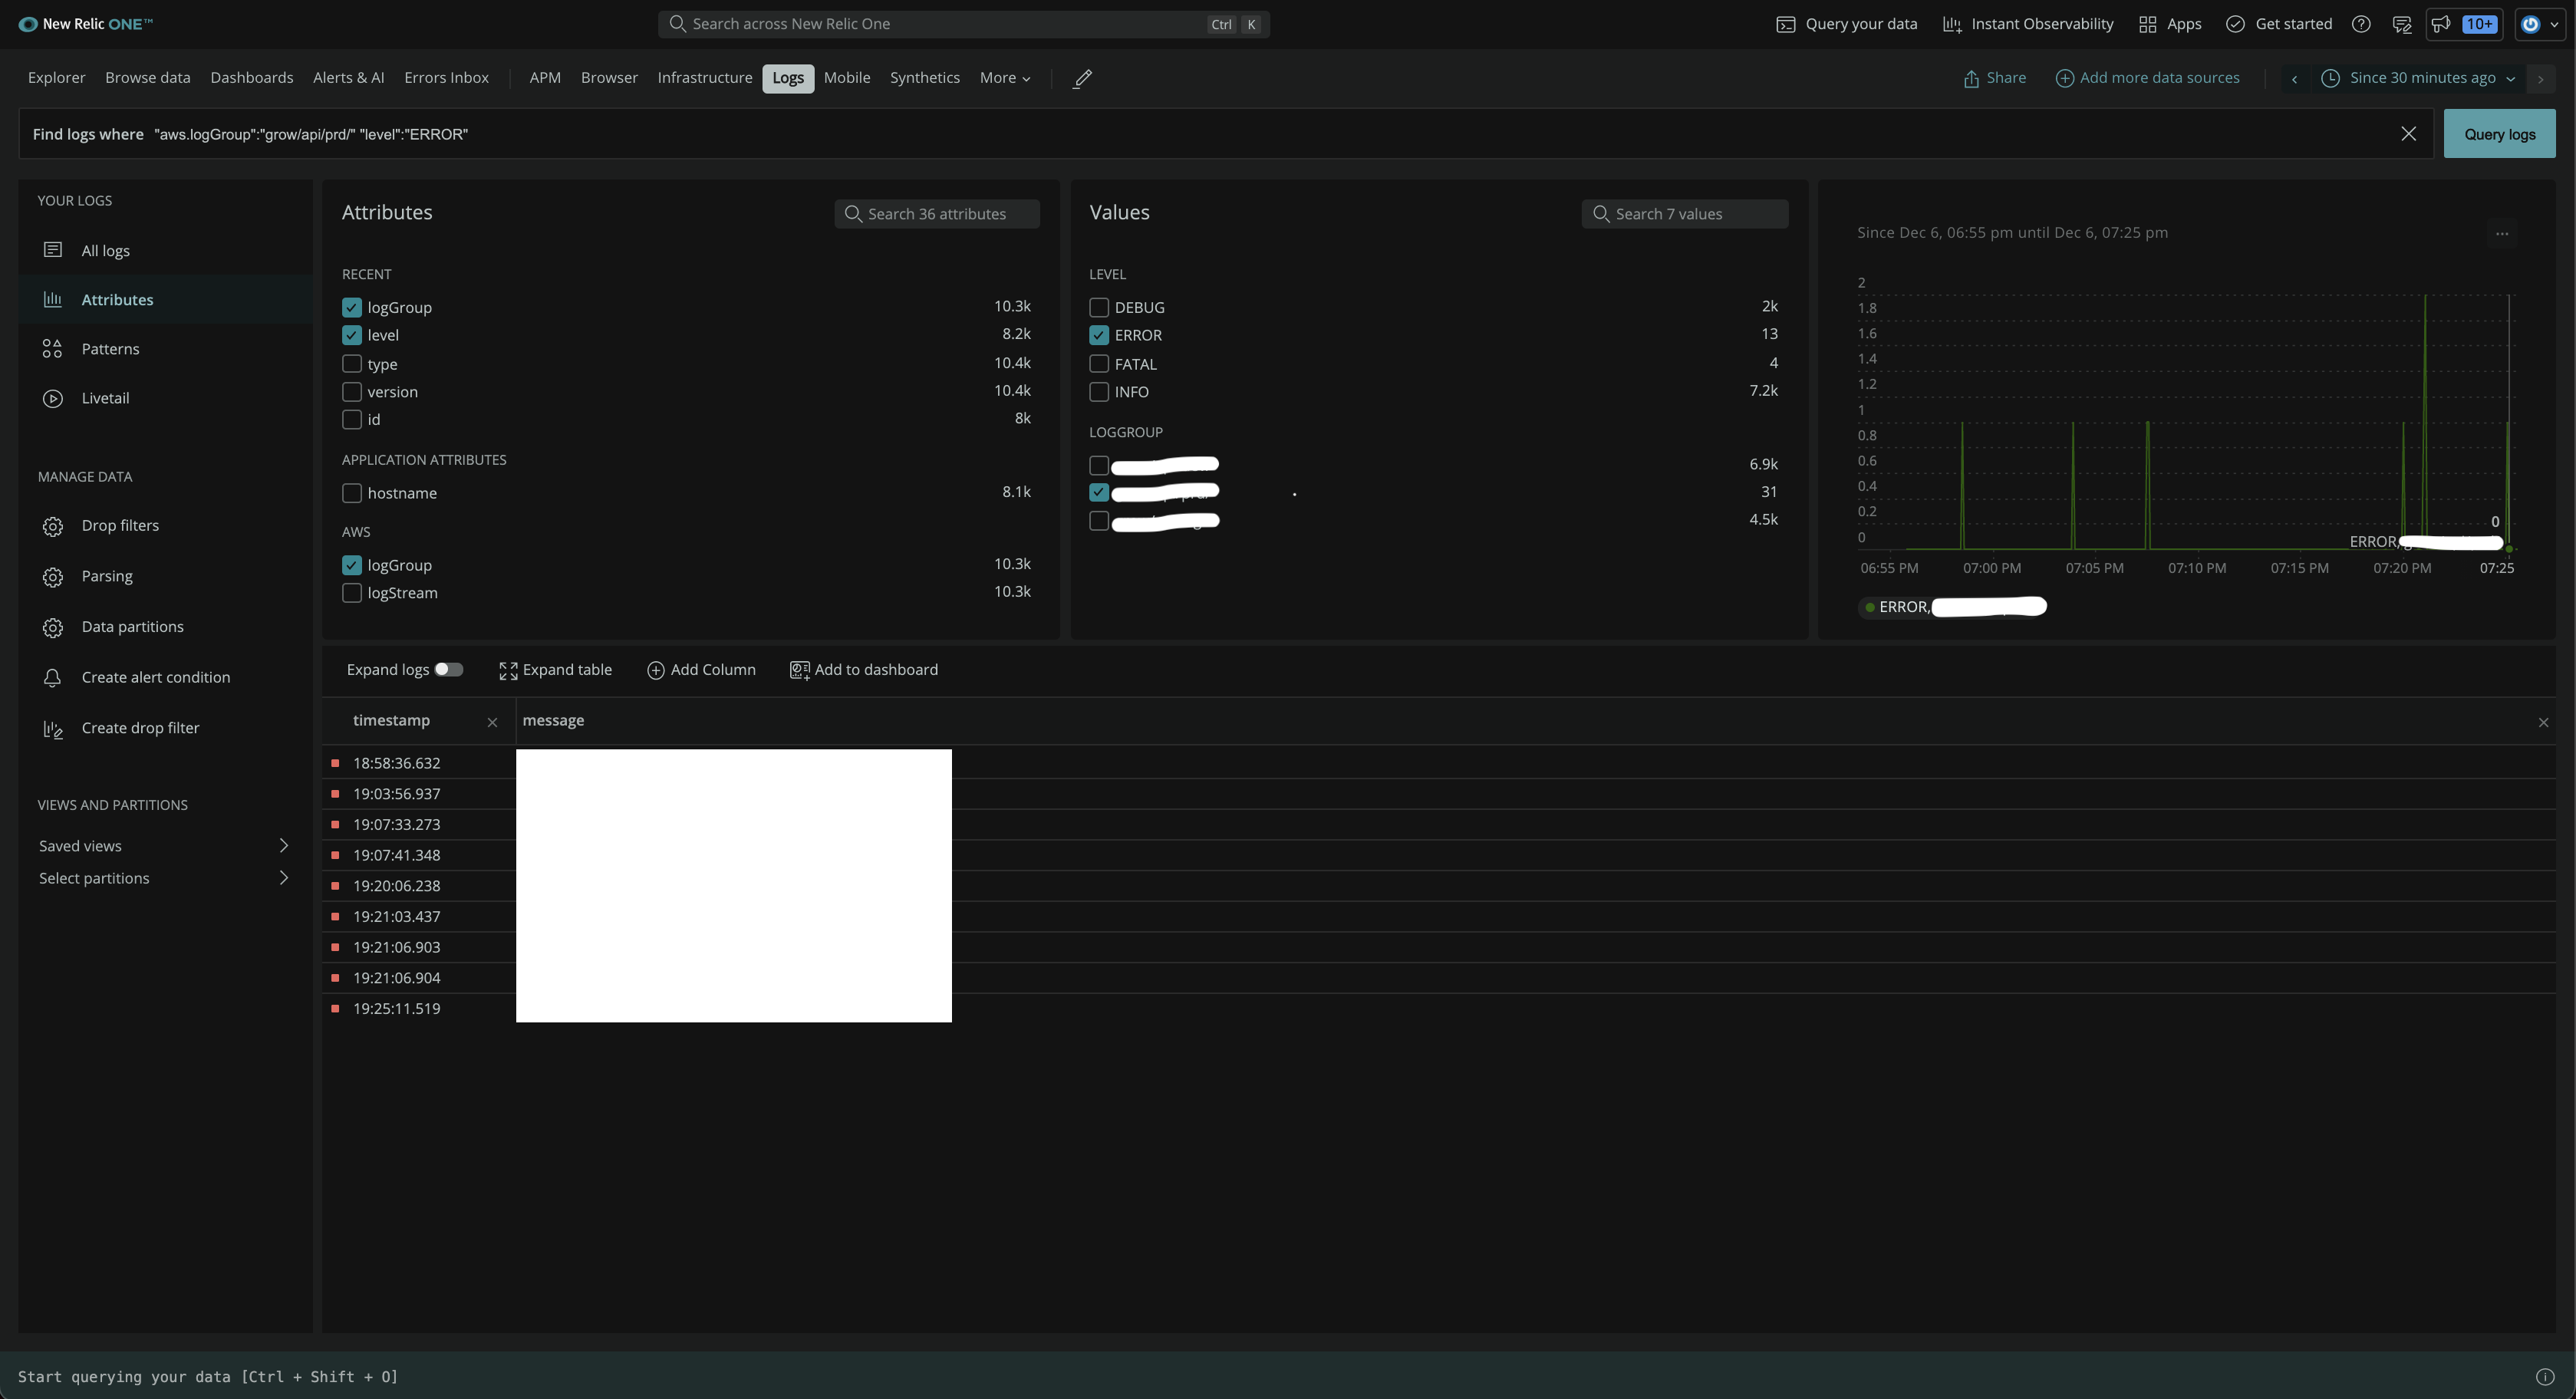This screenshot has width=2576, height=1399.
Task: Step time range forward arrow
Action: pos(2540,78)
